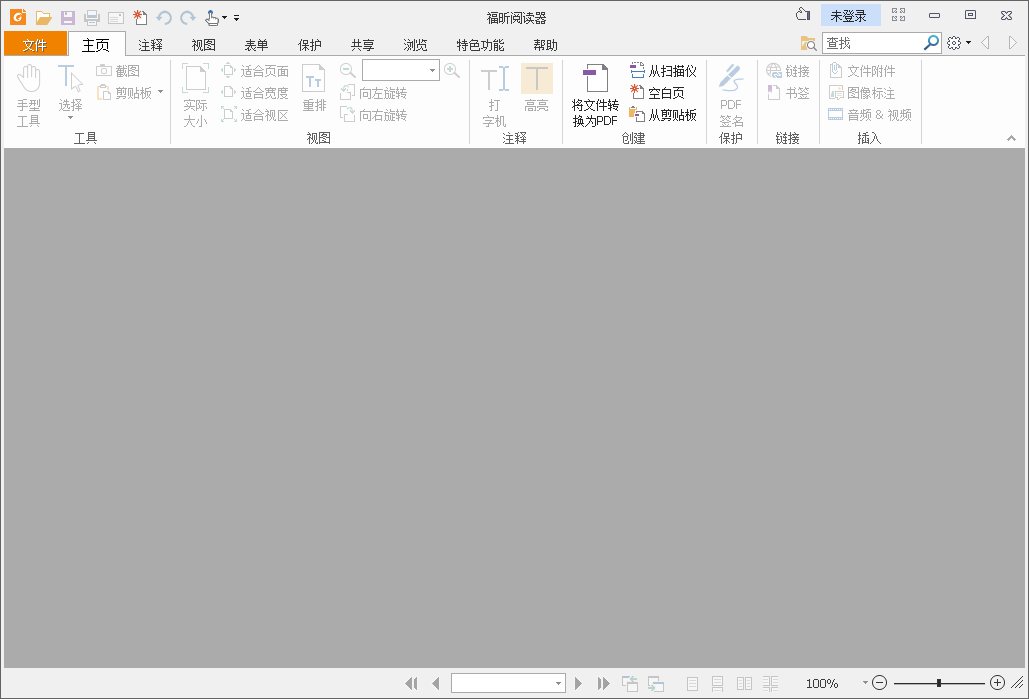Click 实际大小 actual size button

coord(196,95)
